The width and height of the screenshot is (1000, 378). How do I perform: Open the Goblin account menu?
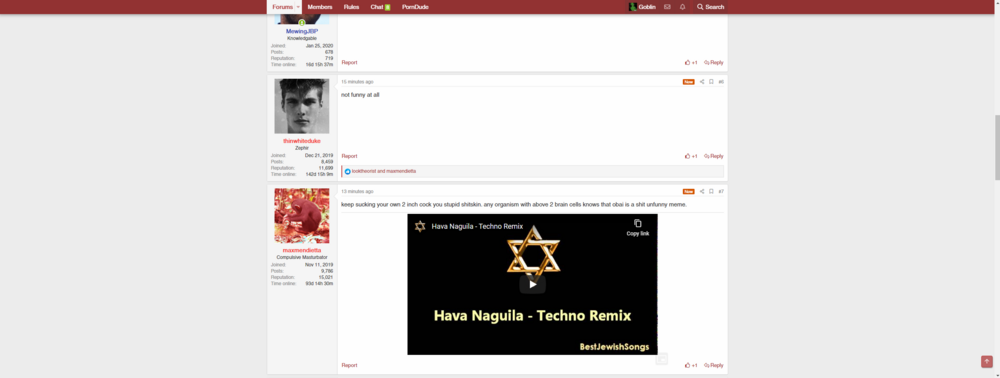point(642,7)
